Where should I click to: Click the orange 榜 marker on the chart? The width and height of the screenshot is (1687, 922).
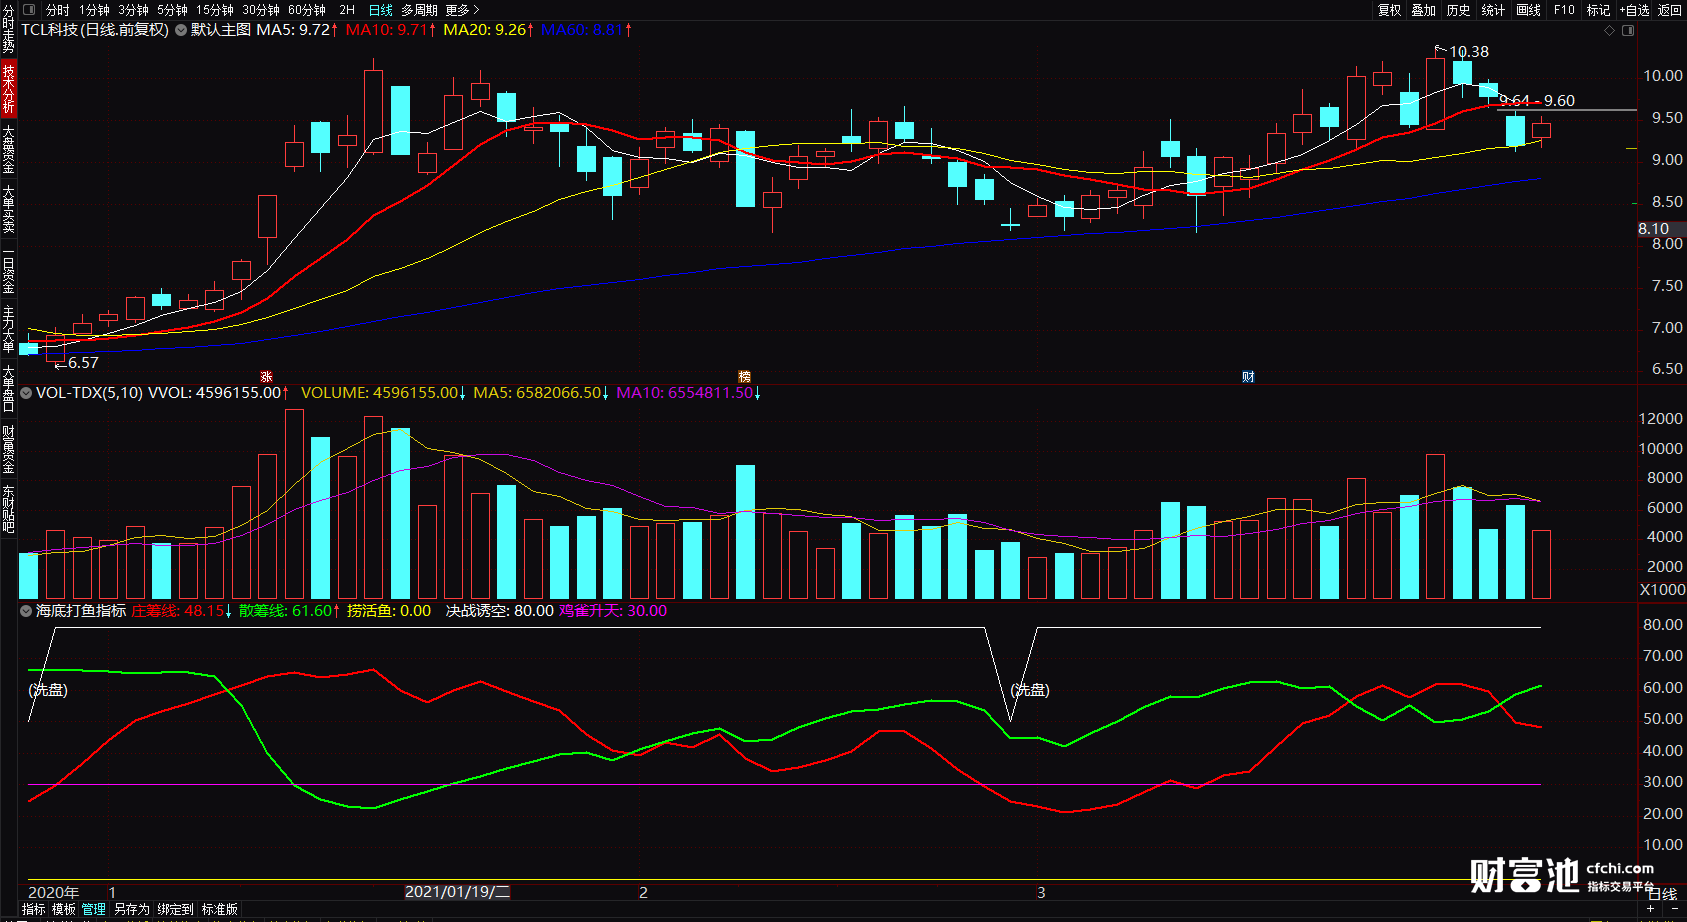coord(744,377)
